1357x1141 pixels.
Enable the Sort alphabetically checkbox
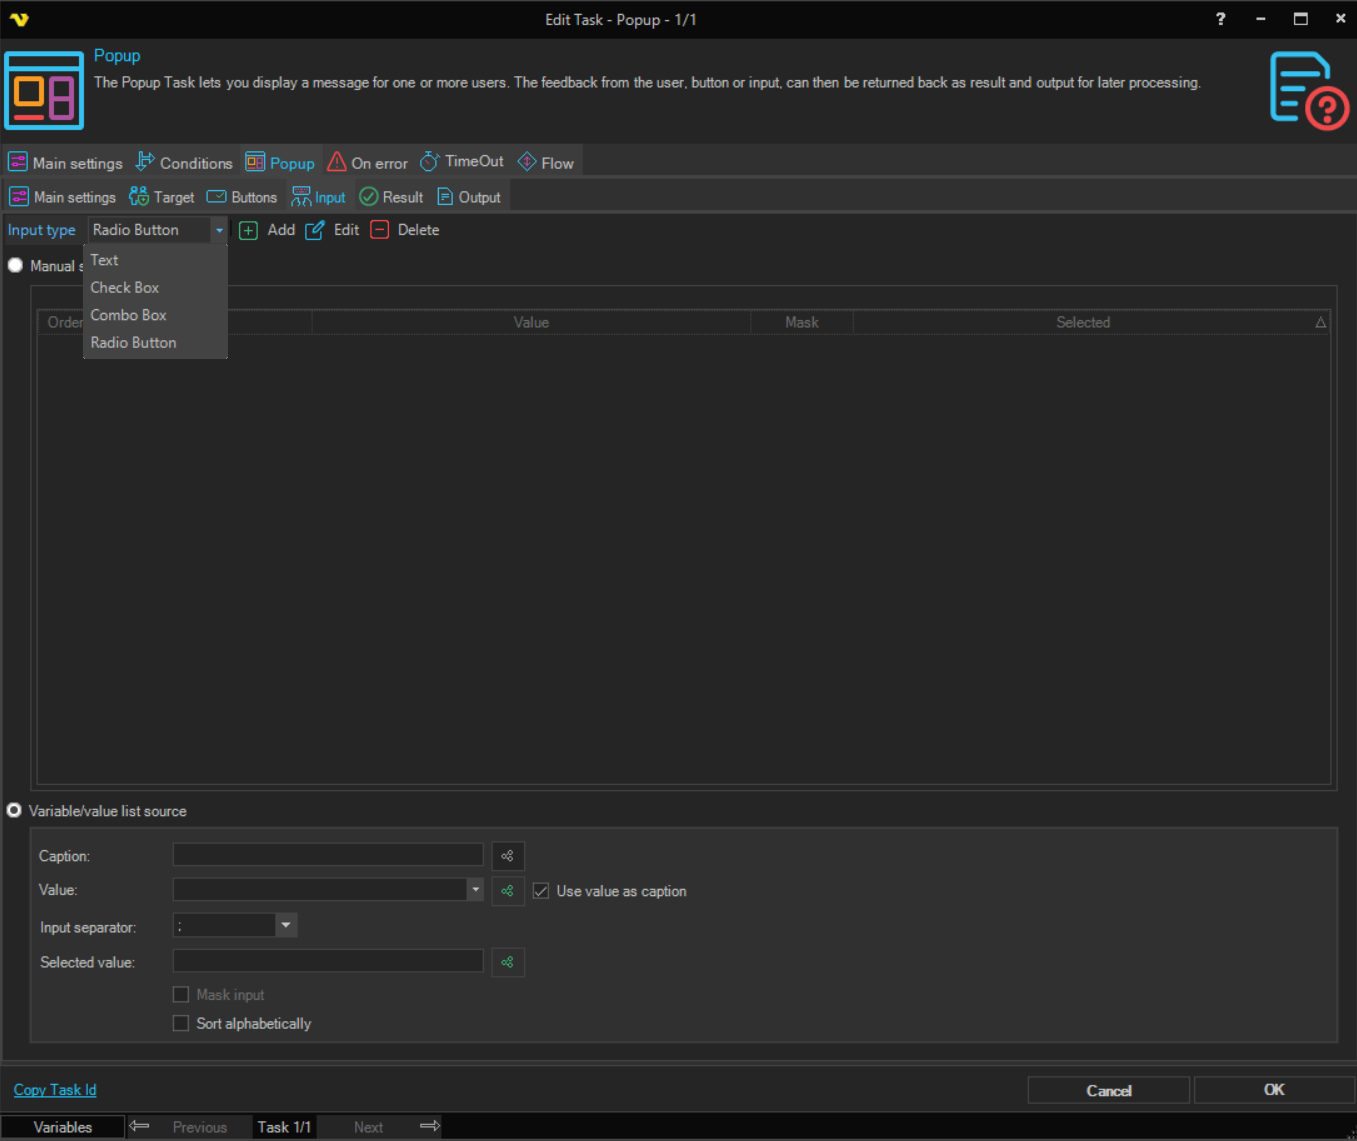(x=181, y=1023)
